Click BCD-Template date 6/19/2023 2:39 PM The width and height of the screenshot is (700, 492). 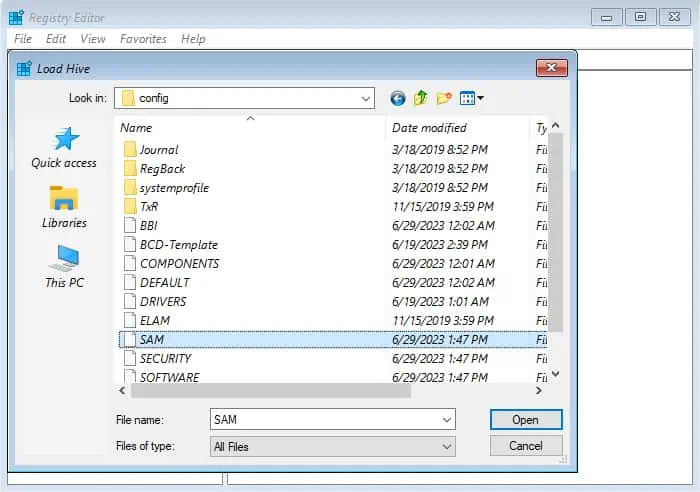(x=440, y=245)
